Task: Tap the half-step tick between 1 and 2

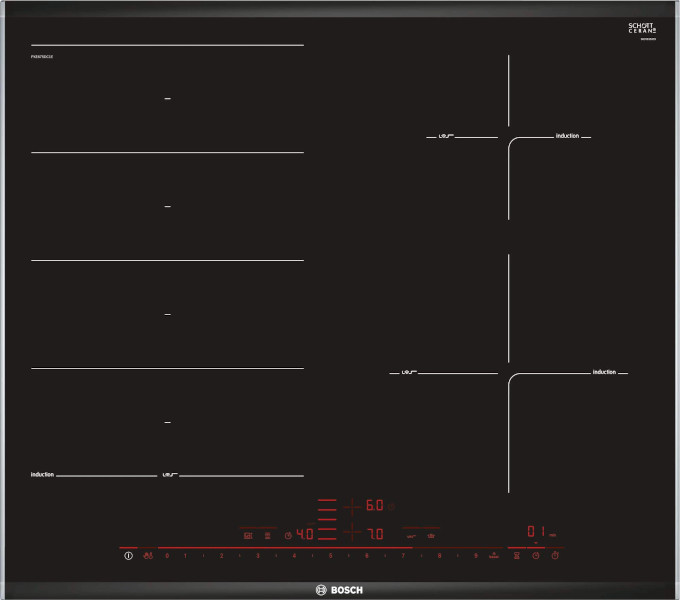Action: pyautogui.click(x=203, y=556)
